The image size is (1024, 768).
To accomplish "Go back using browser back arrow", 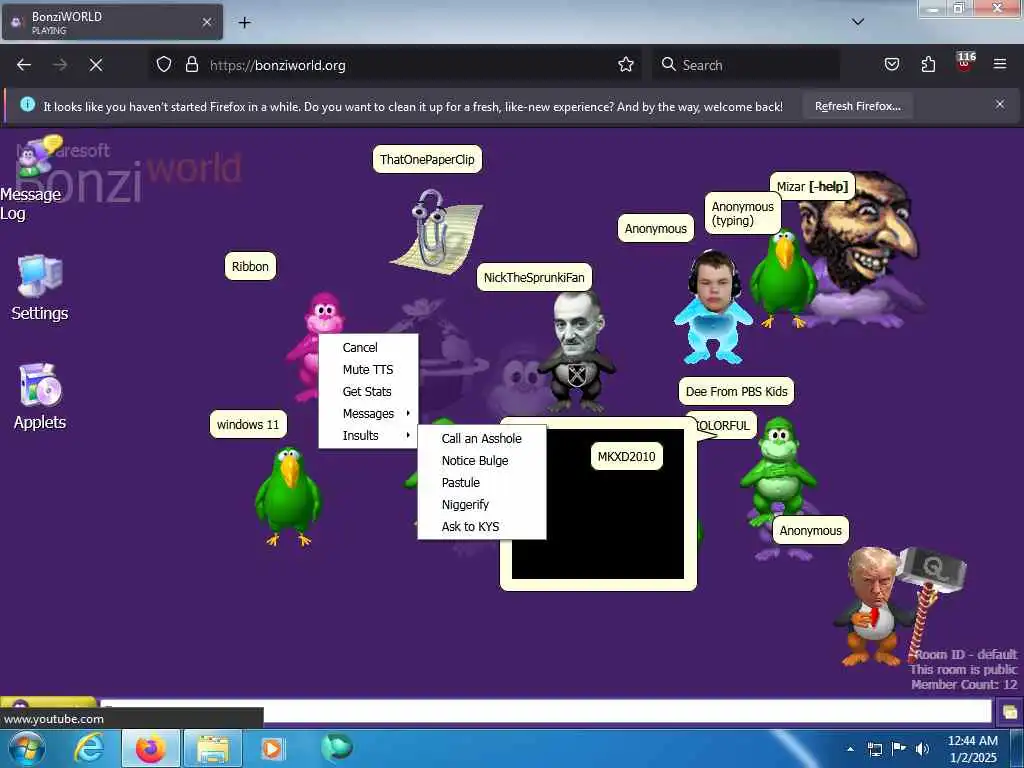I will point(24,65).
